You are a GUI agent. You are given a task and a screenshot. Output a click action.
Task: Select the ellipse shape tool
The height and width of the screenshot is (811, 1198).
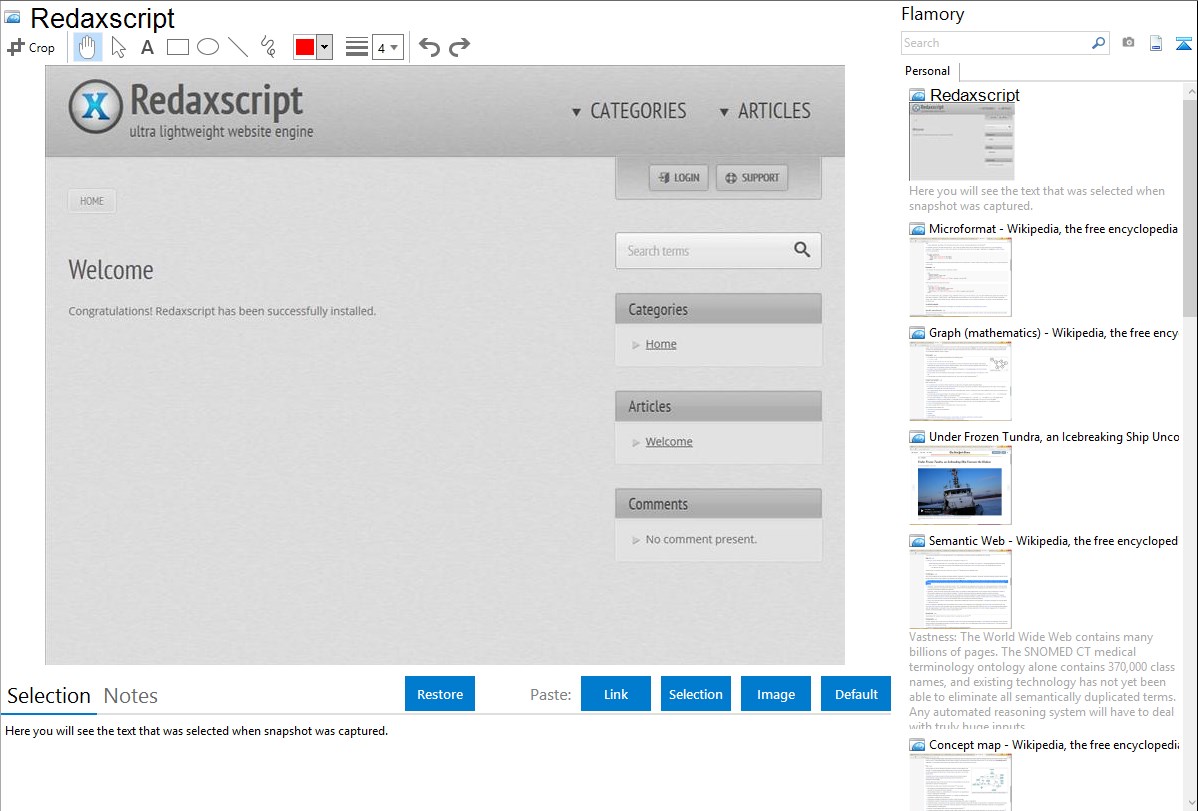coord(208,47)
